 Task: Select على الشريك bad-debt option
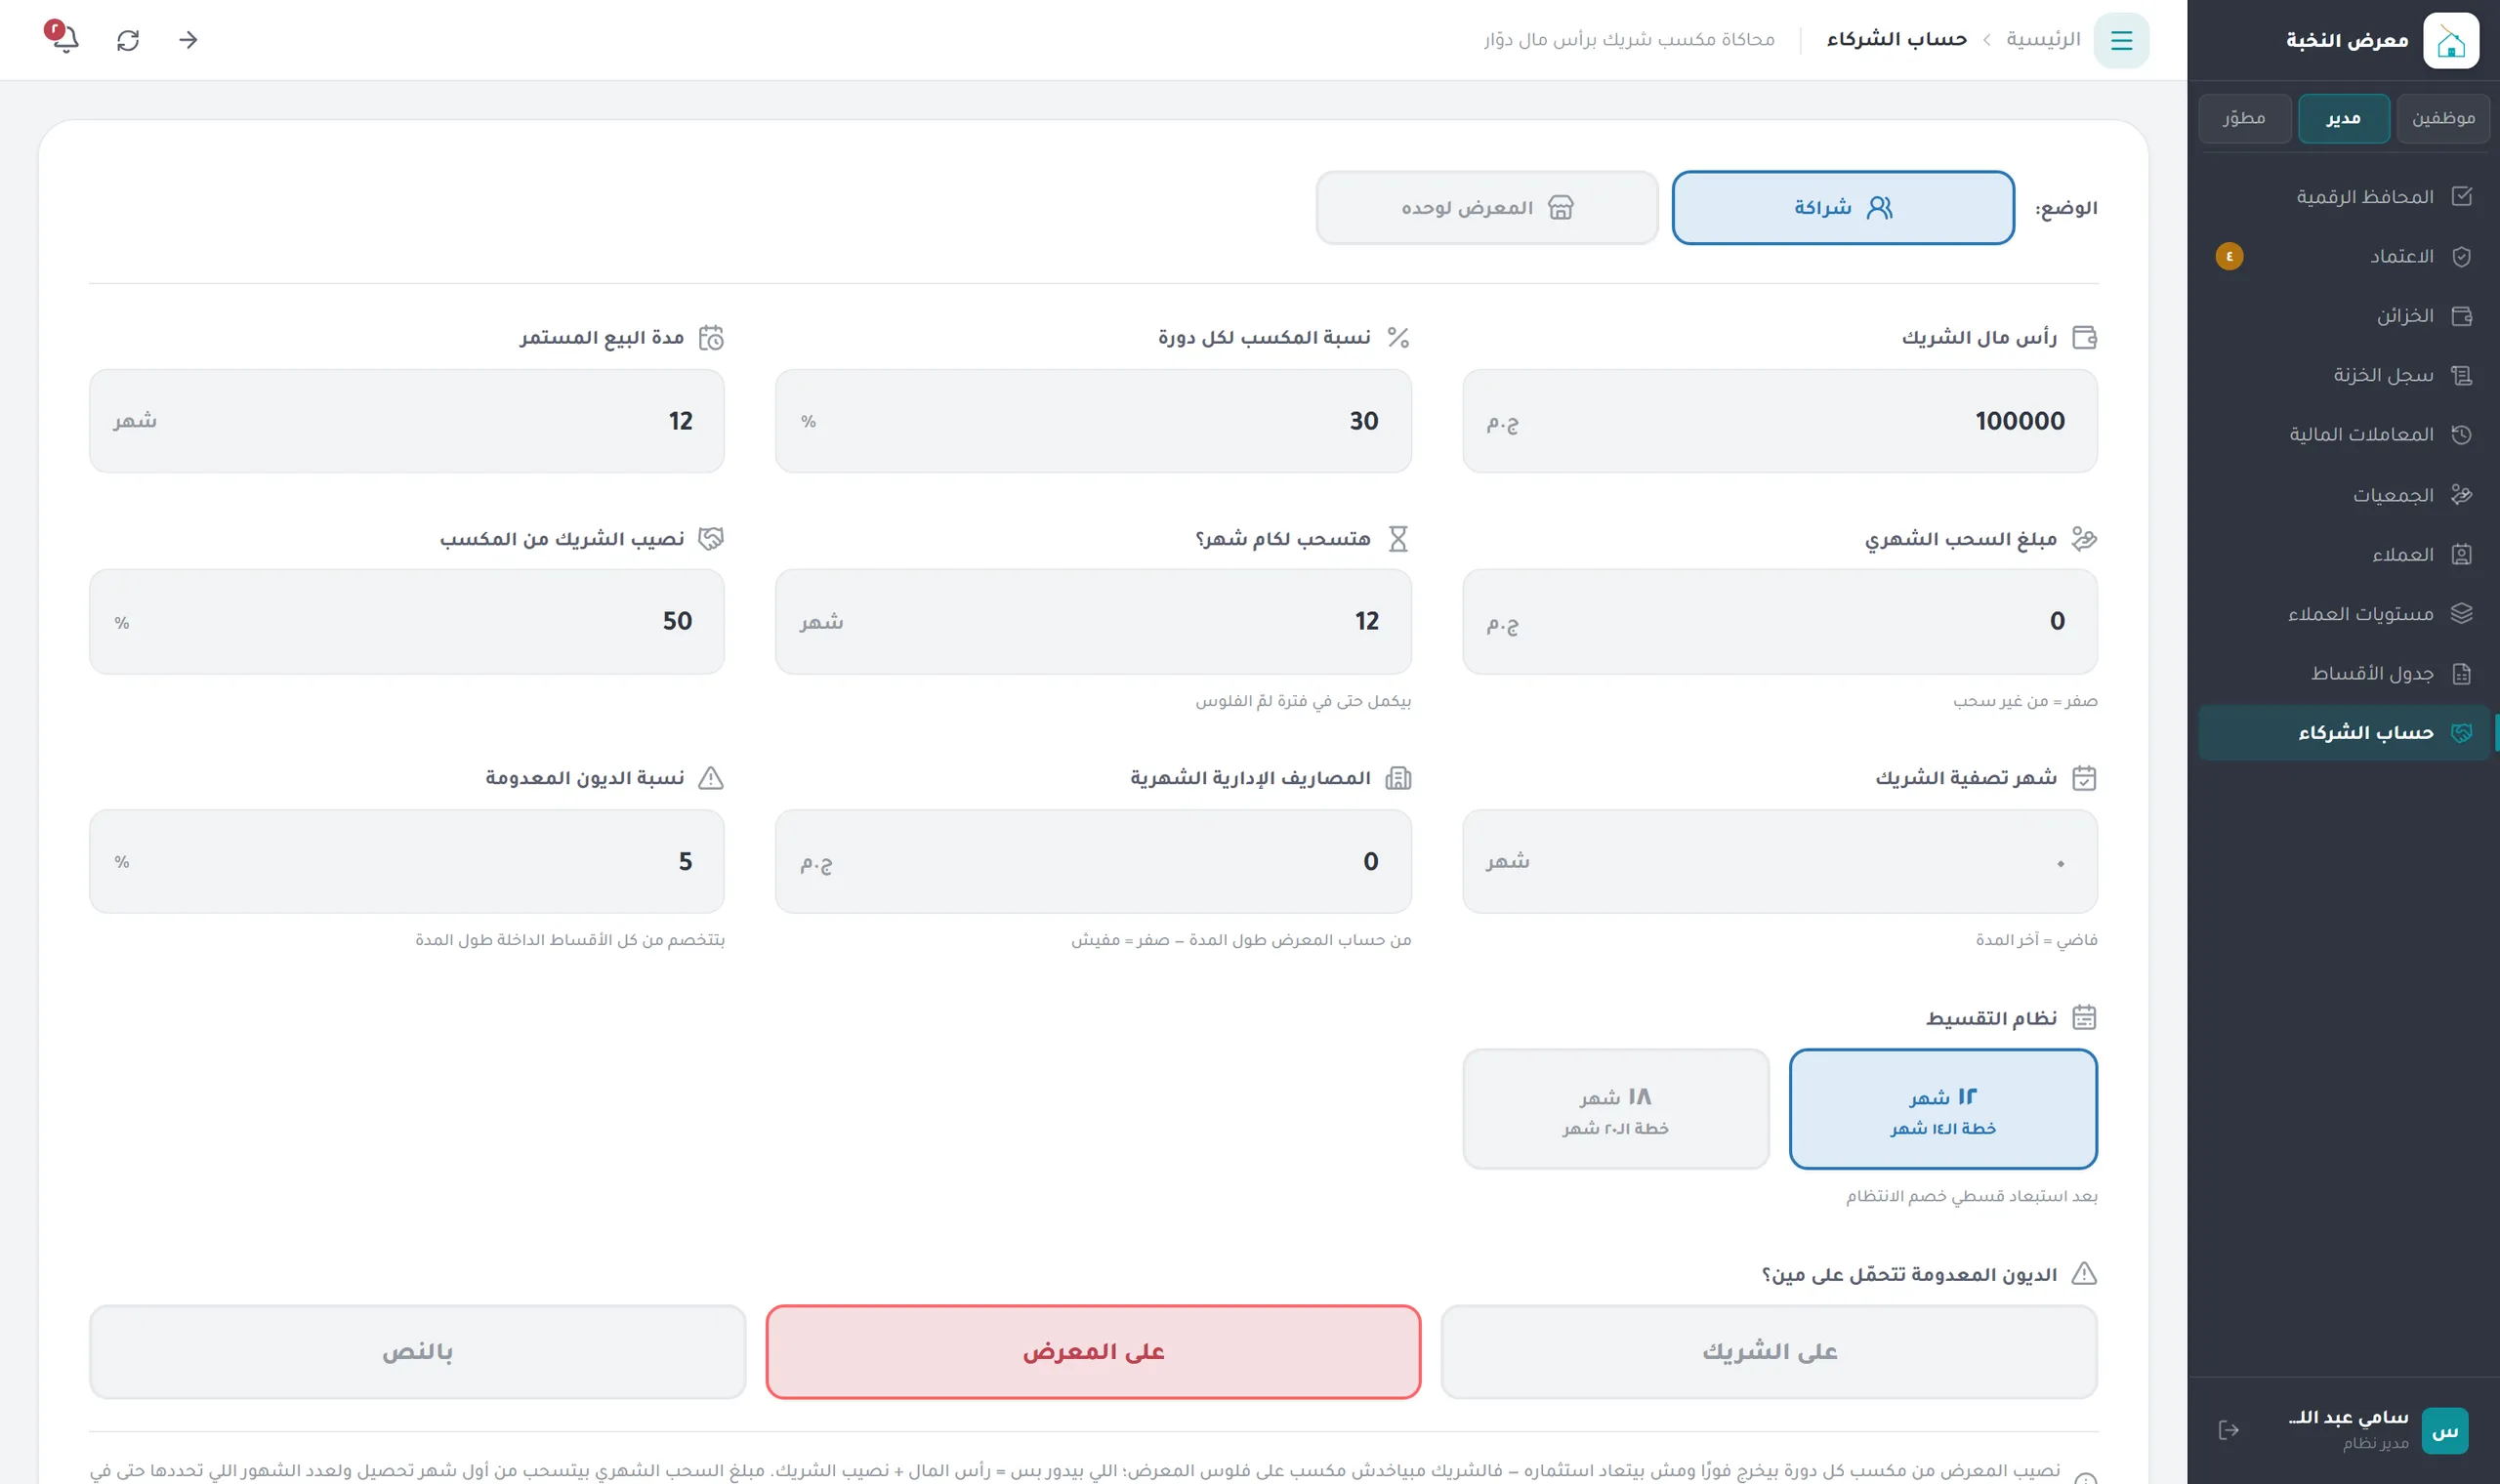[1769, 1352]
